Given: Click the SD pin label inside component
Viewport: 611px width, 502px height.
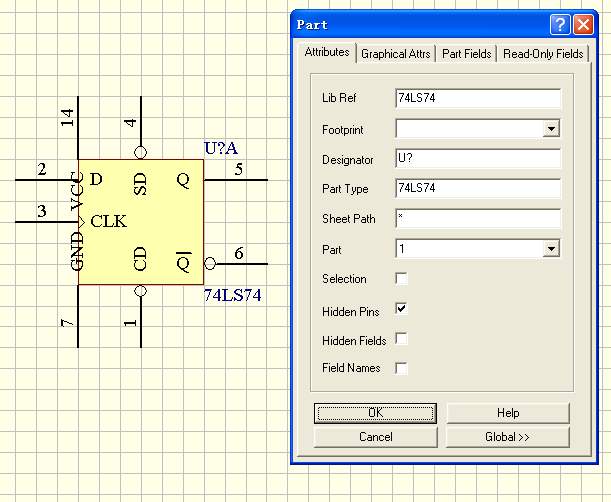Looking at the screenshot, I should click(x=140, y=184).
